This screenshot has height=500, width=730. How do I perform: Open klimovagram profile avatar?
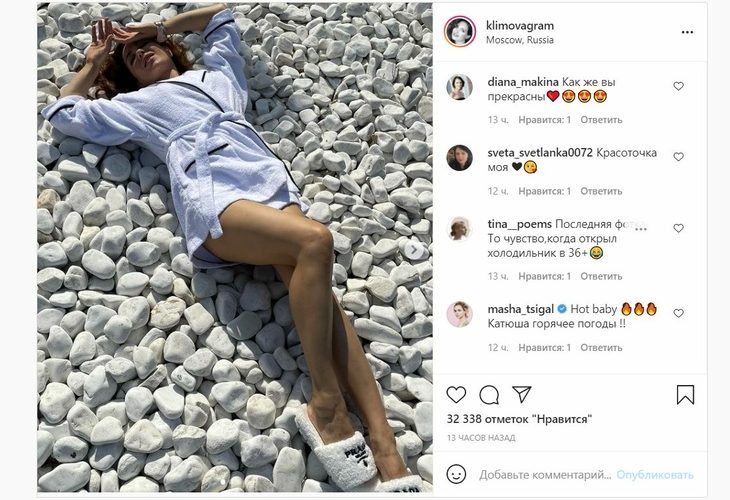(460, 32)
